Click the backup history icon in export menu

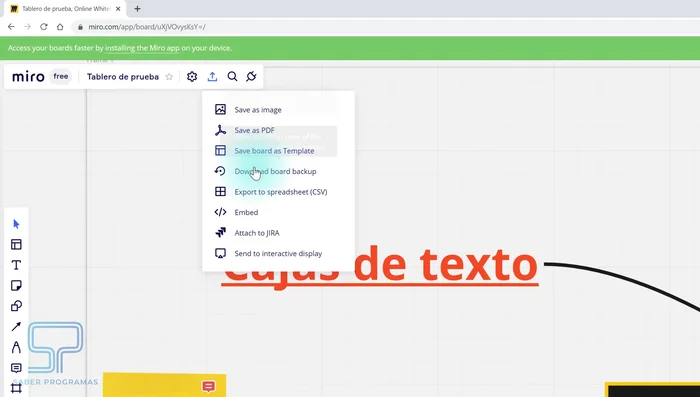[220, 171]
